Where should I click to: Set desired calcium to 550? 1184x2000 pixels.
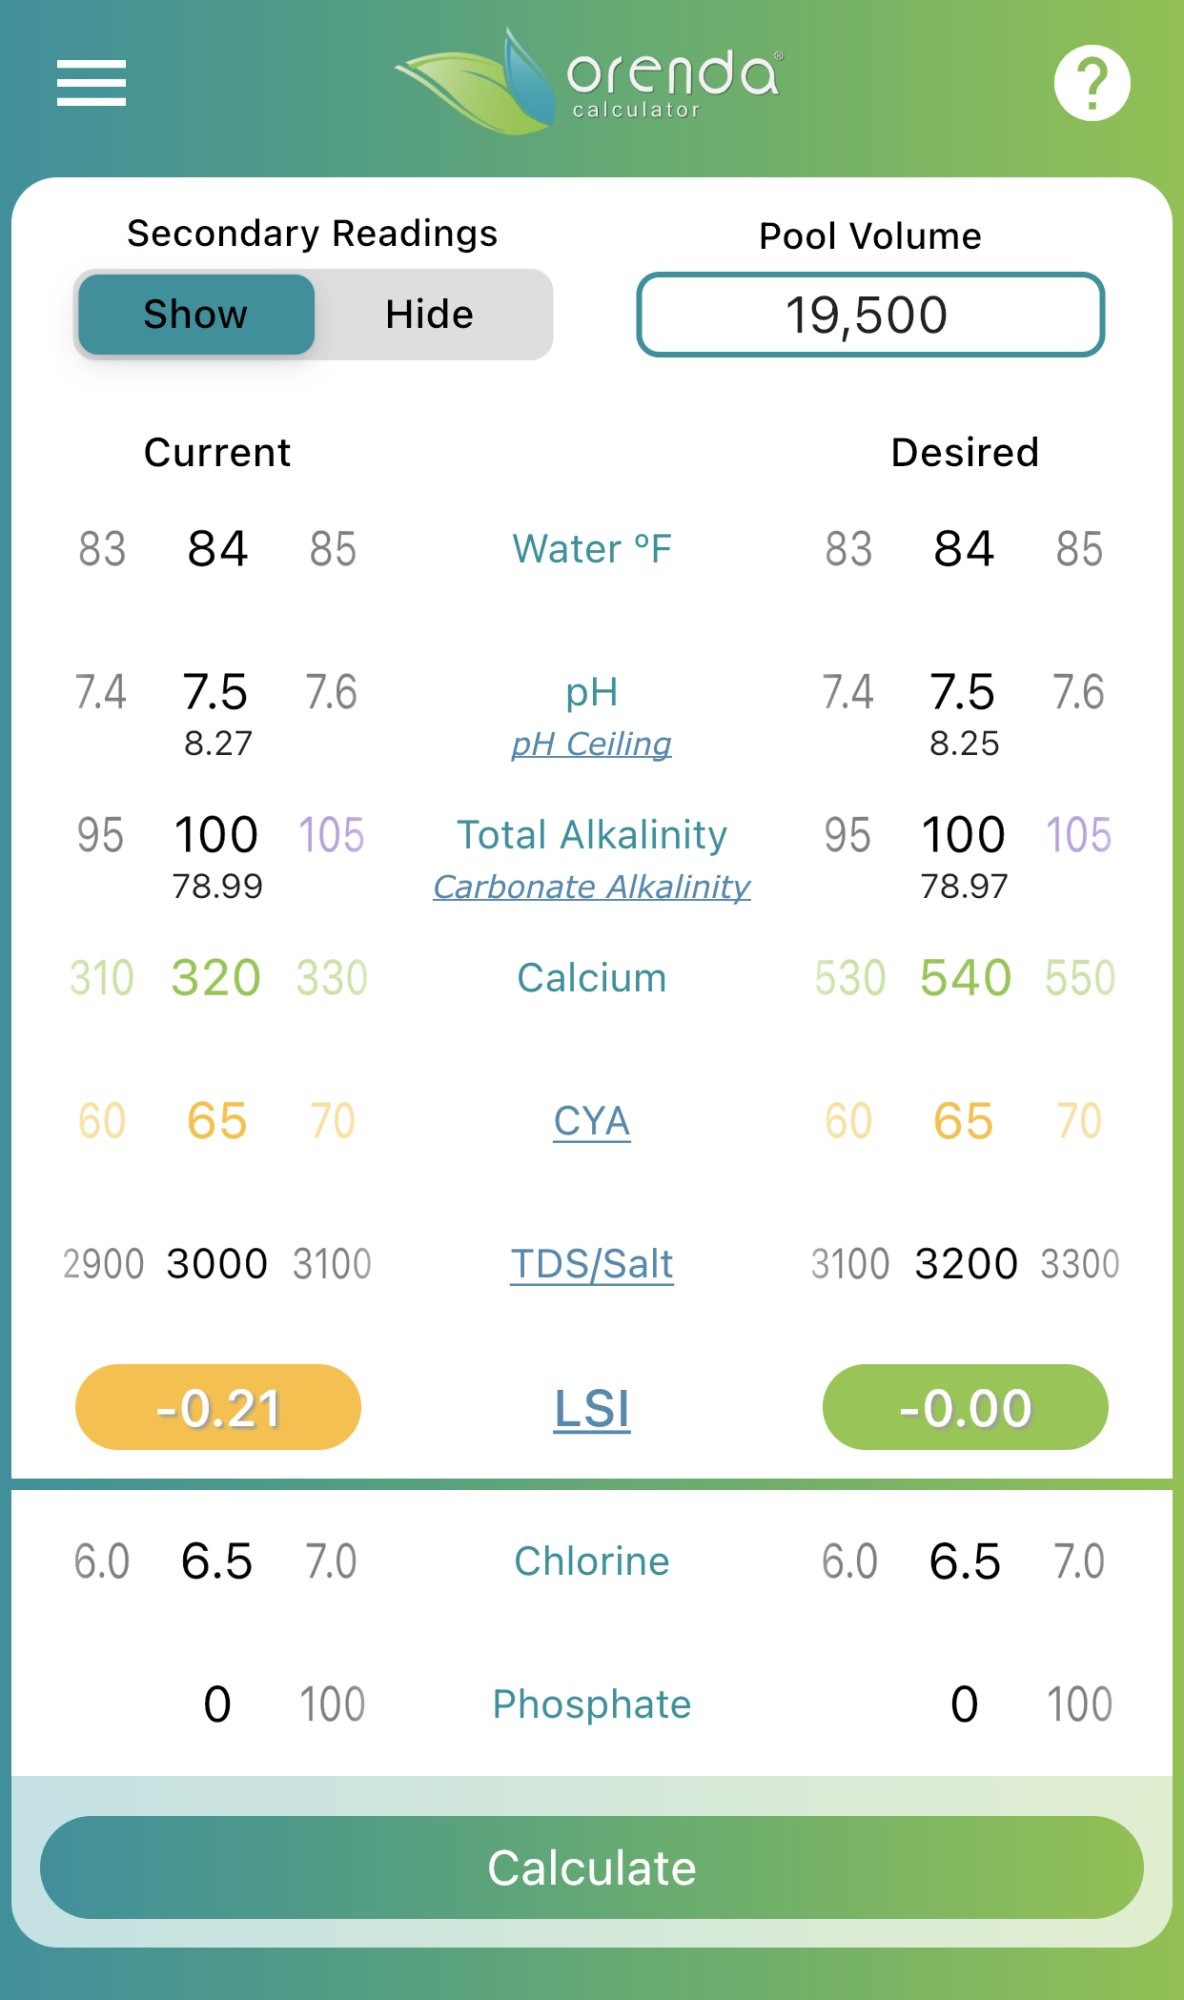click(x=1080, y=978)
